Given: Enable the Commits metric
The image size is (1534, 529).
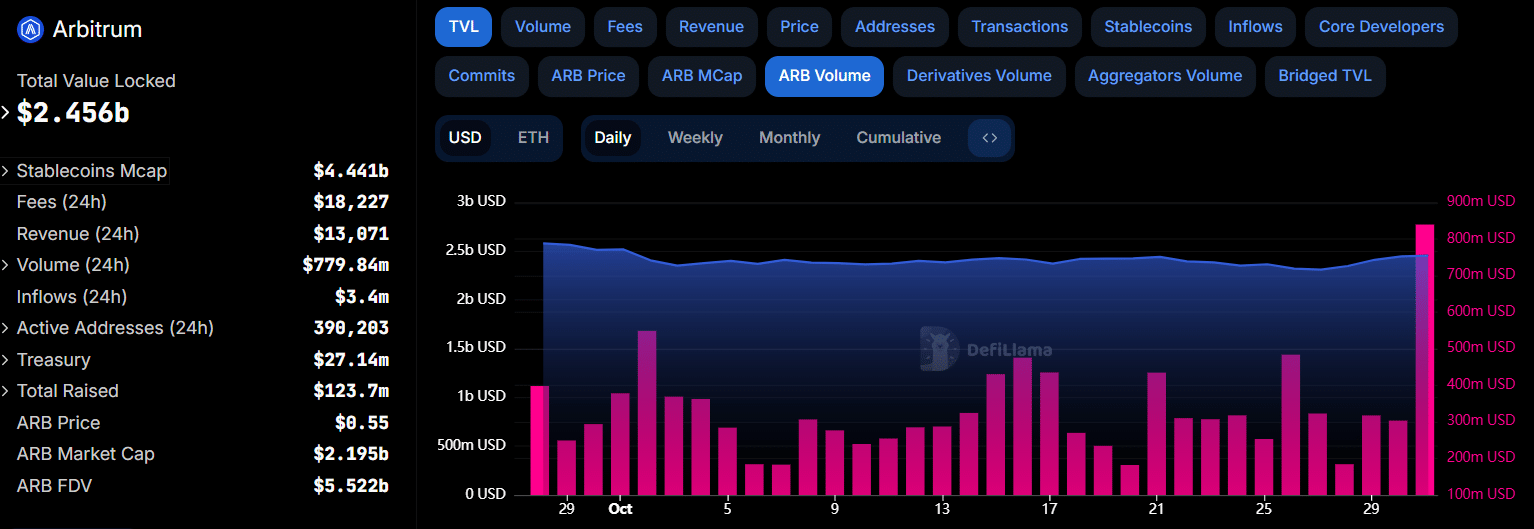Looking at the screenshot, I should pyautogui.click(x=482, y=76).
